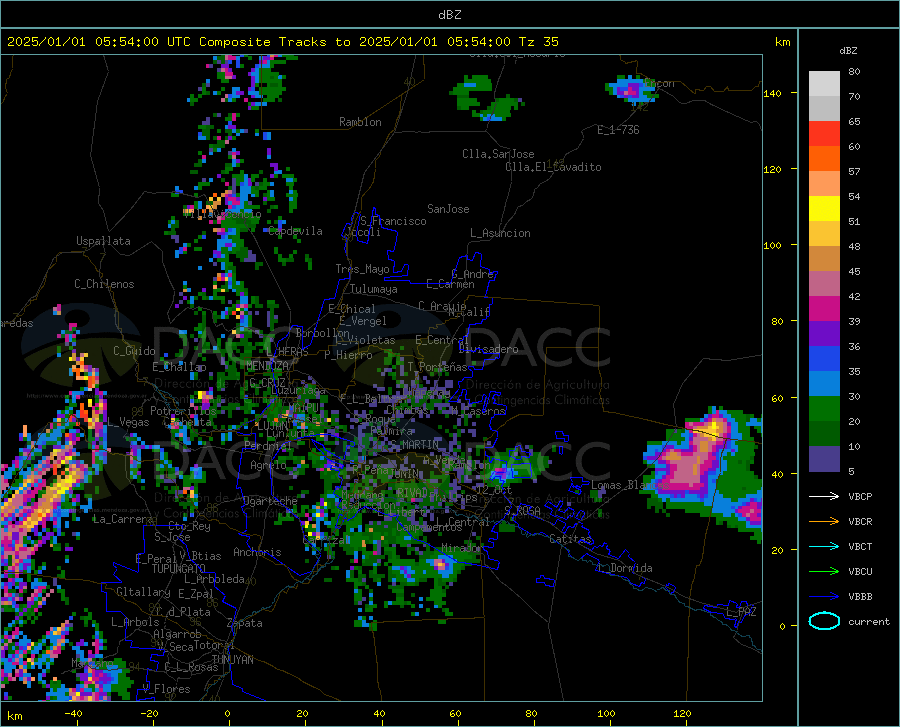Click the Uspallata map label
Image resolution: width=900 pixels, height=727 pixels.
click(103, 241)
